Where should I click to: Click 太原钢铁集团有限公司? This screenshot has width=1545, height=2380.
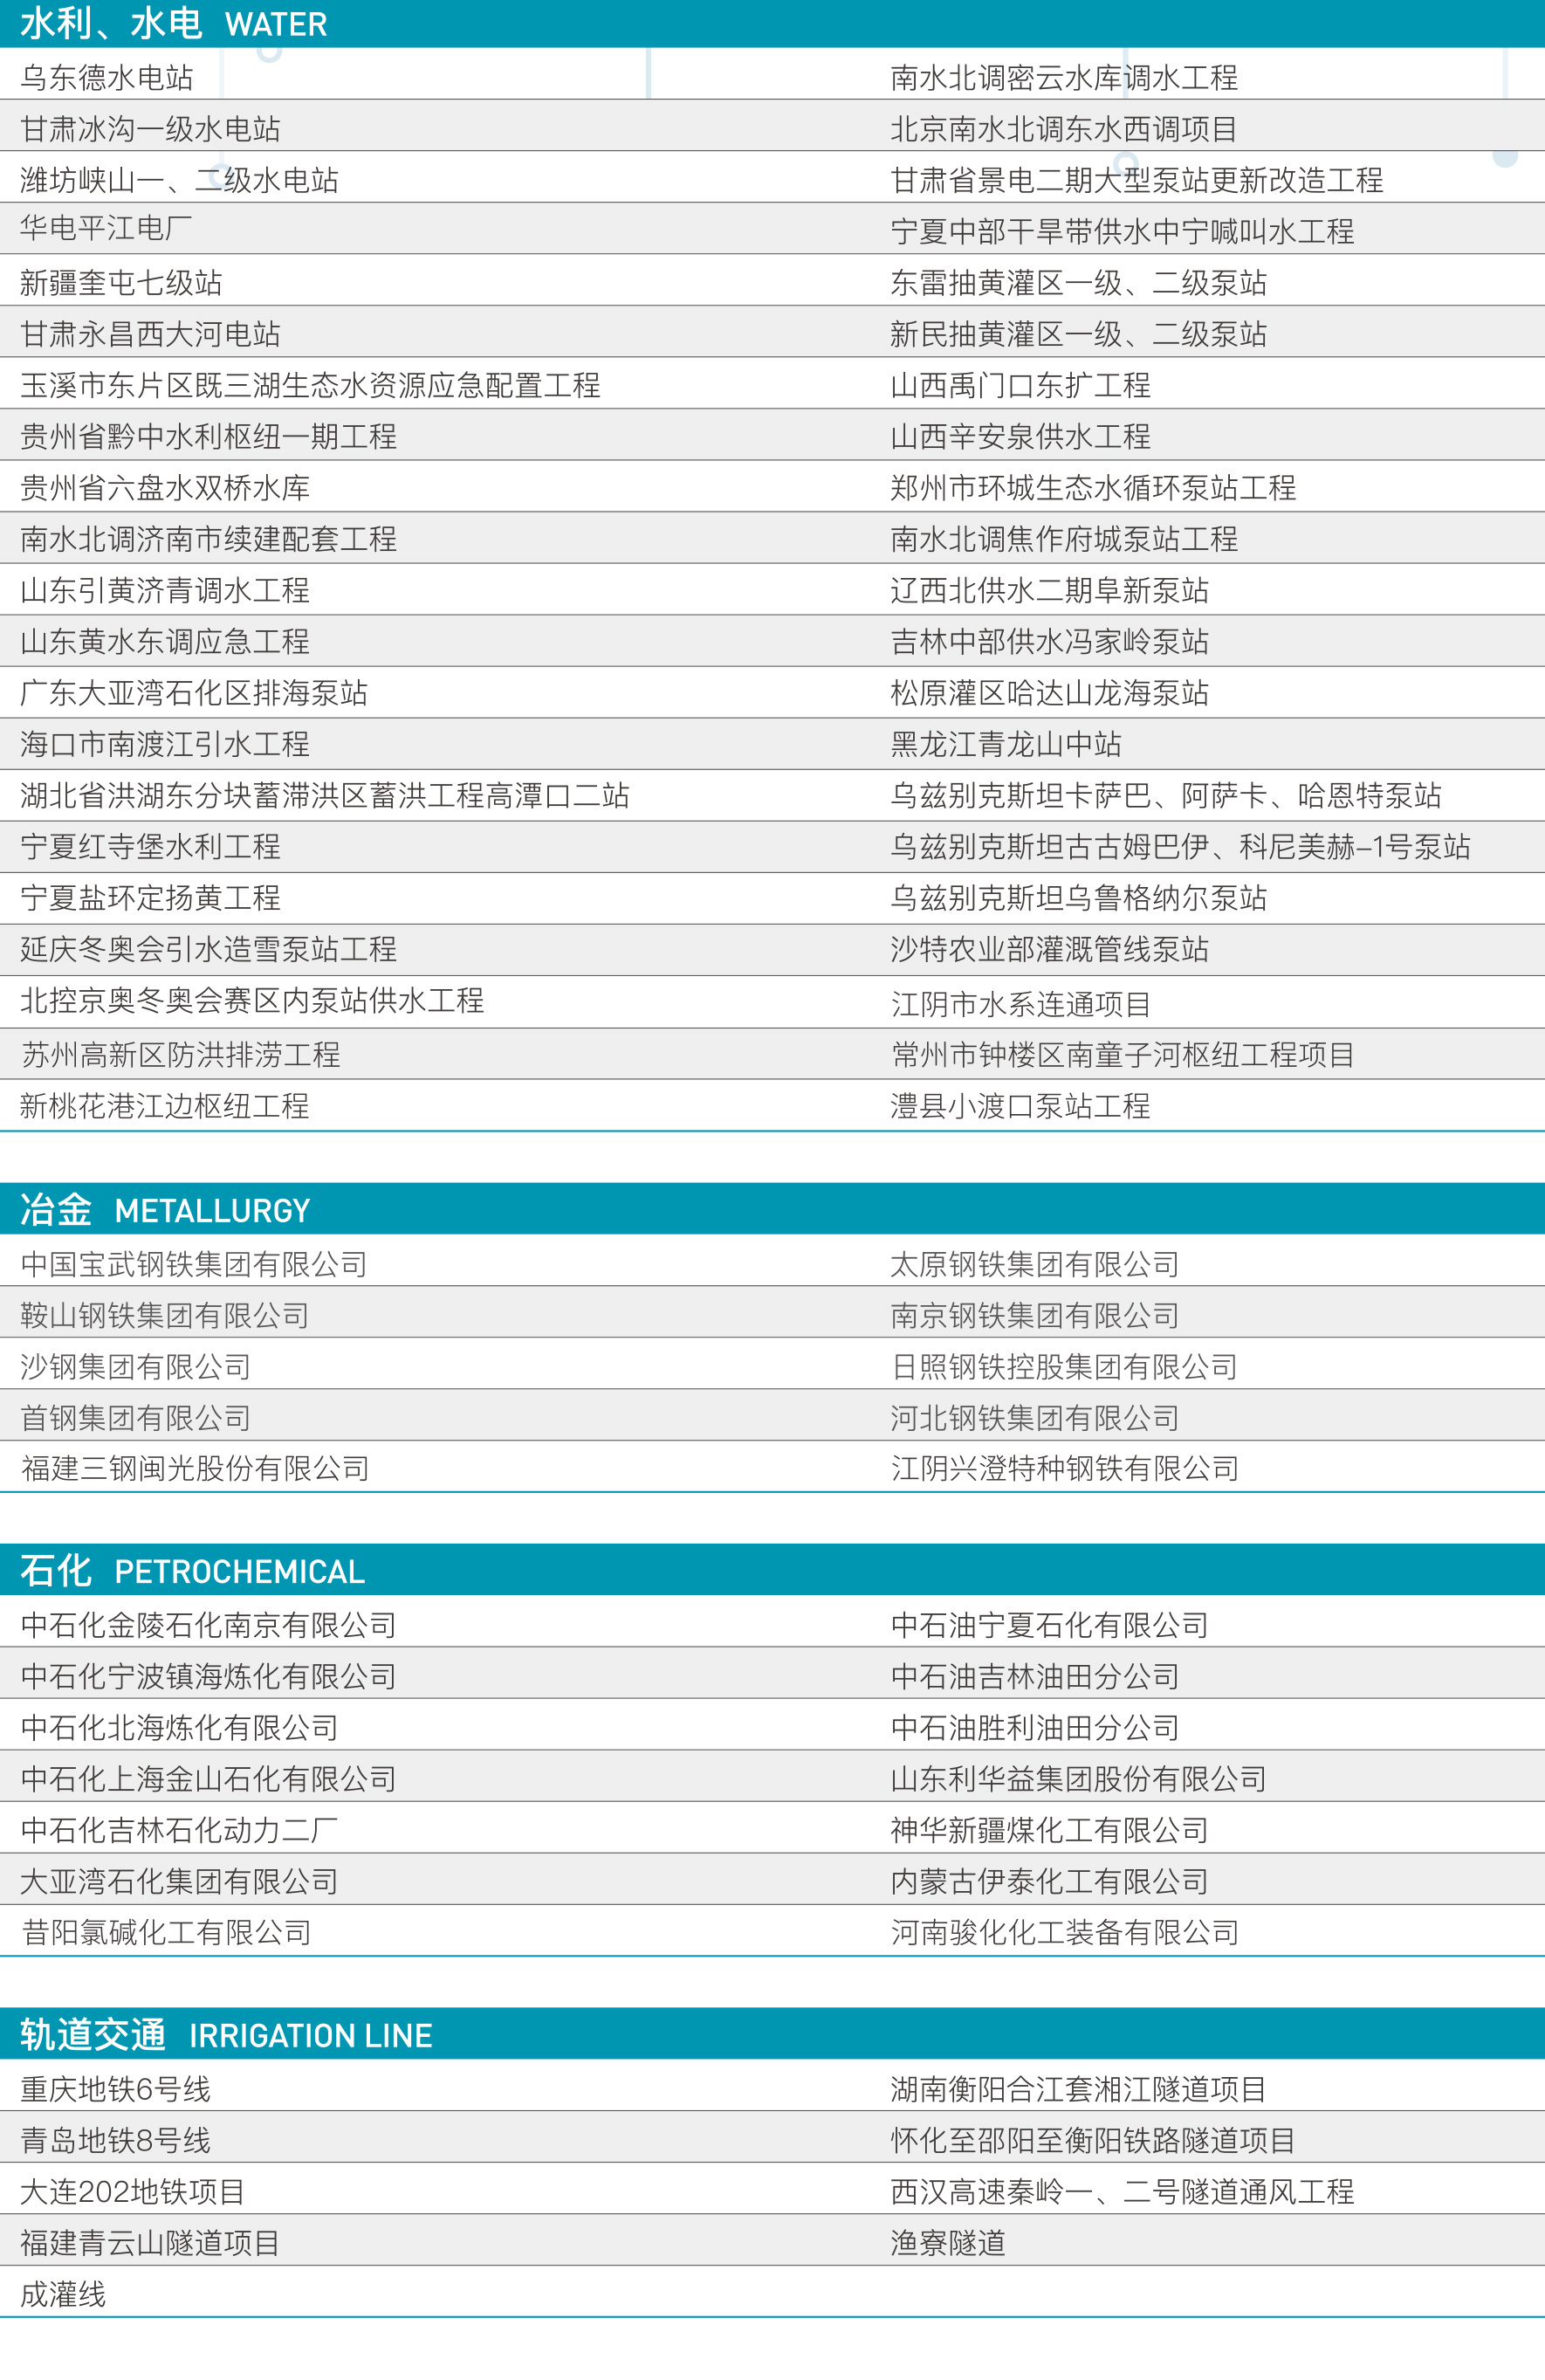[1035, 1264]
